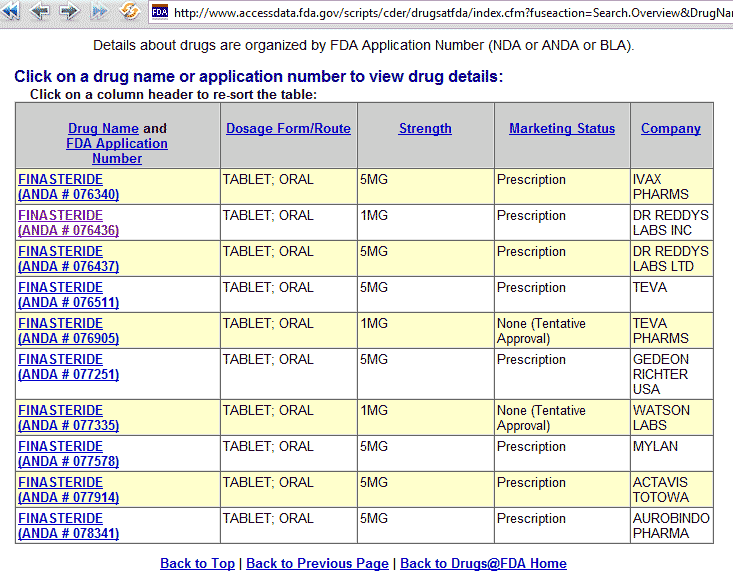
Task: Click Tentative Approval status for ANDA 077335
Action: (x=541, y=417)
